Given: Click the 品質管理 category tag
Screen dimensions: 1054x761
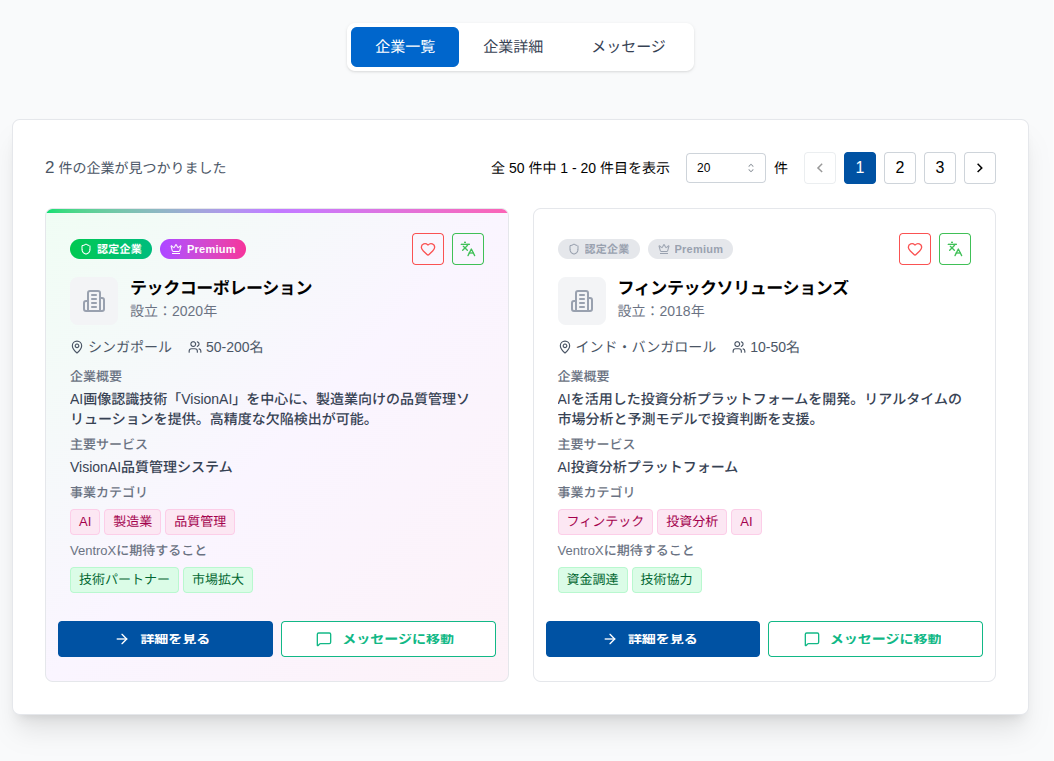Looking at the screenshot, I should (200, 522).
